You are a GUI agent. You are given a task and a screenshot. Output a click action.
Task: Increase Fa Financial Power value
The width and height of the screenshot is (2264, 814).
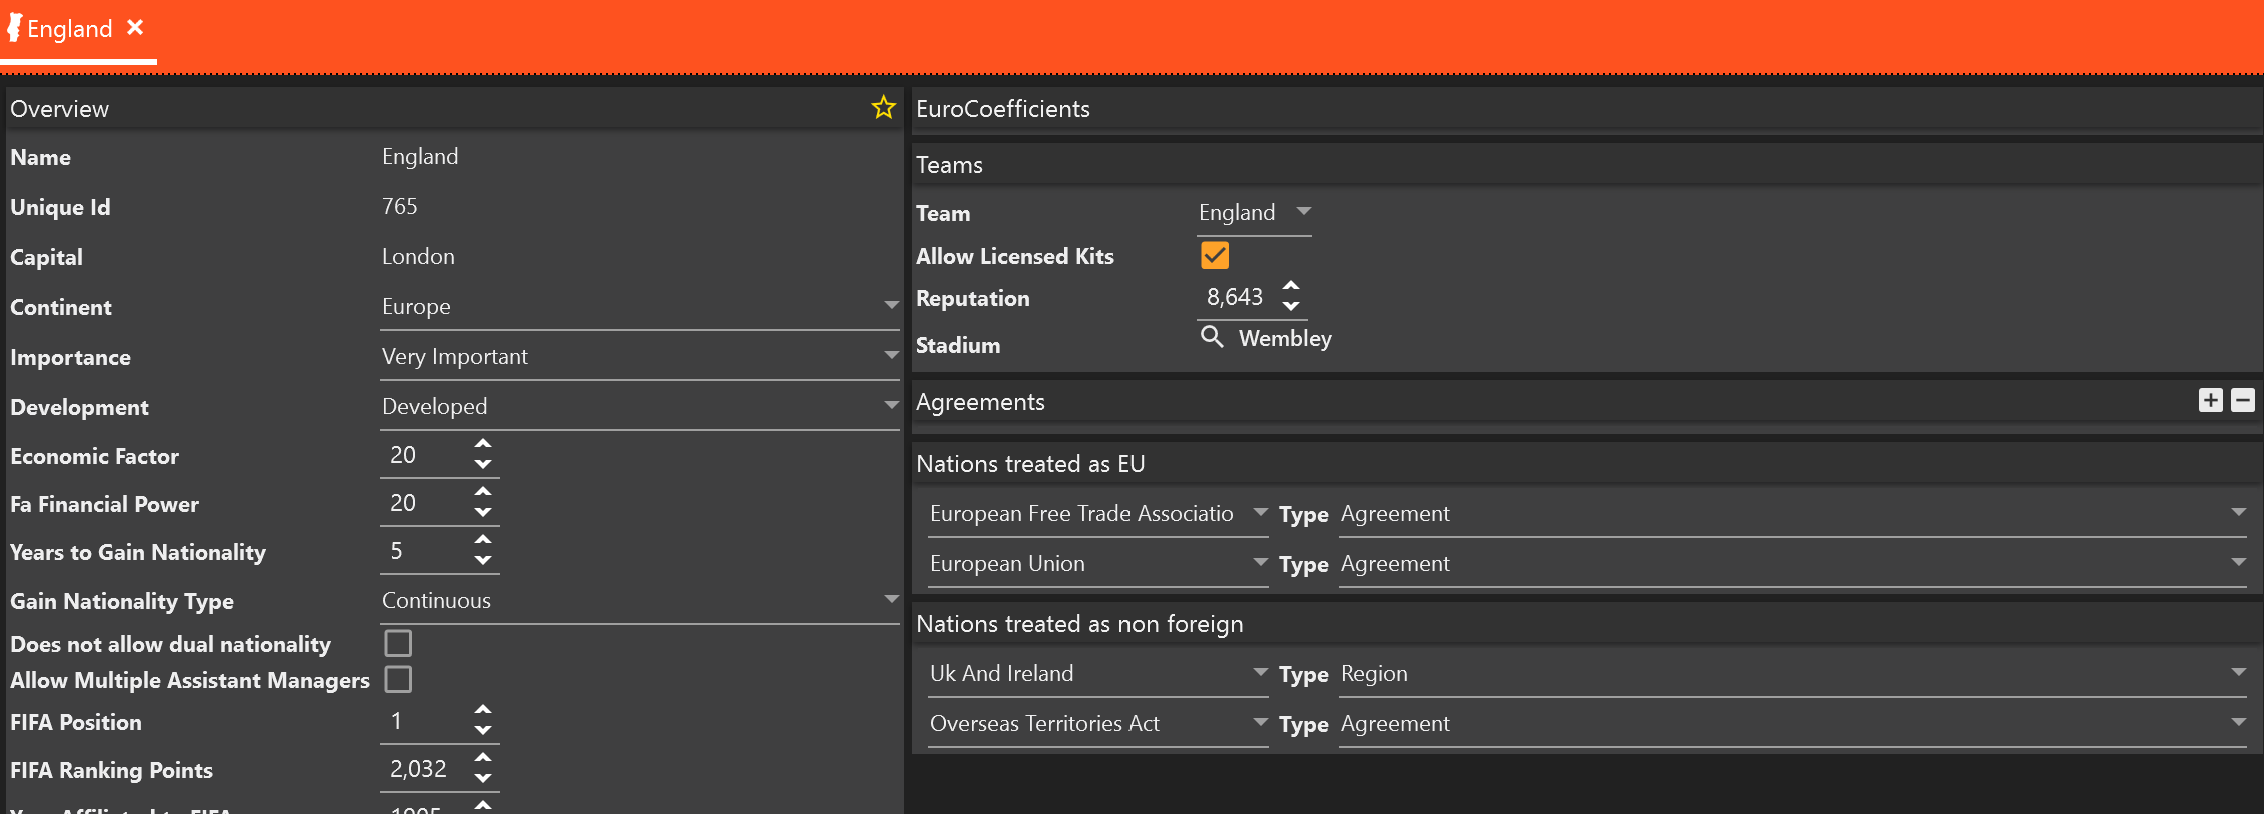483,491
